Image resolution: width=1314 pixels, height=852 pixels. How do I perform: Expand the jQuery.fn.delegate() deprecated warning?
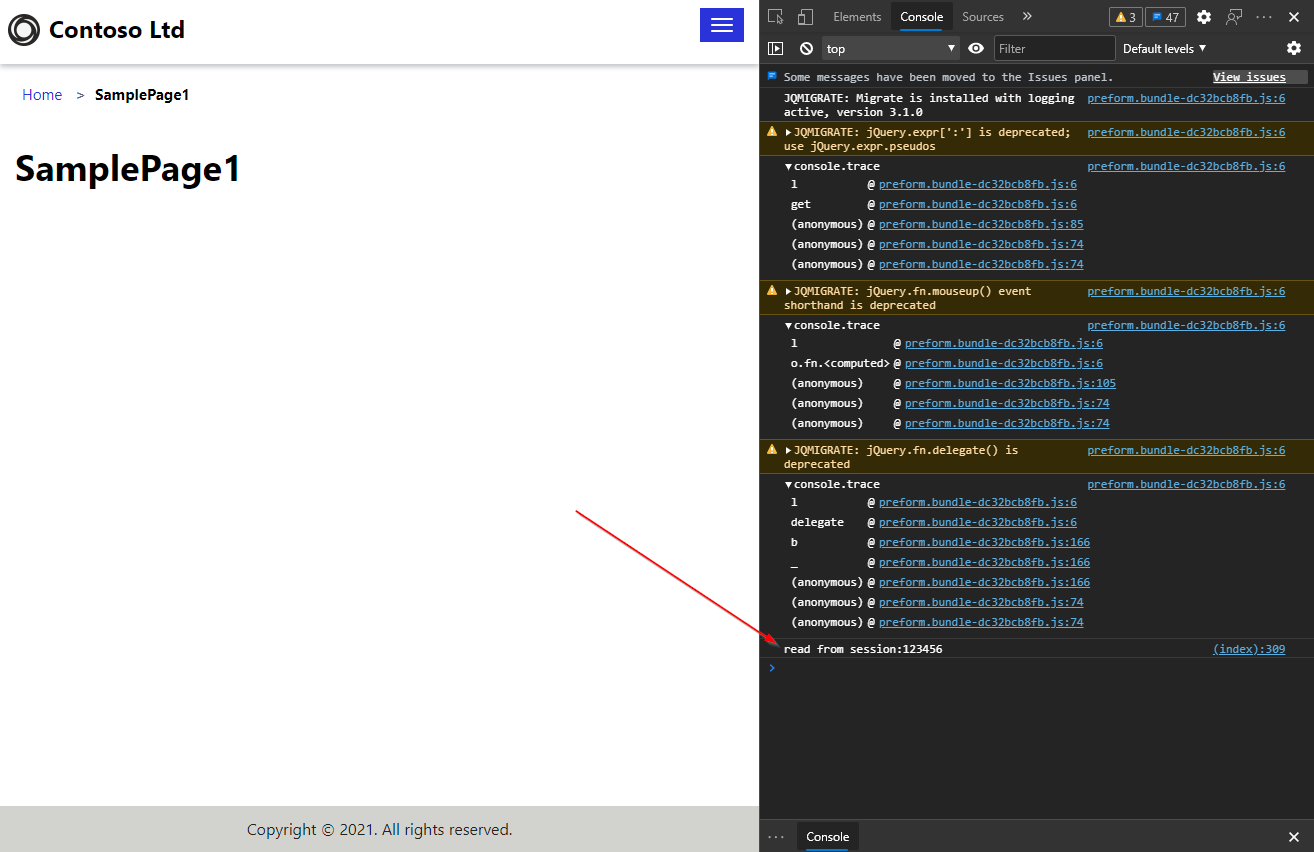(x=788, y=450)
